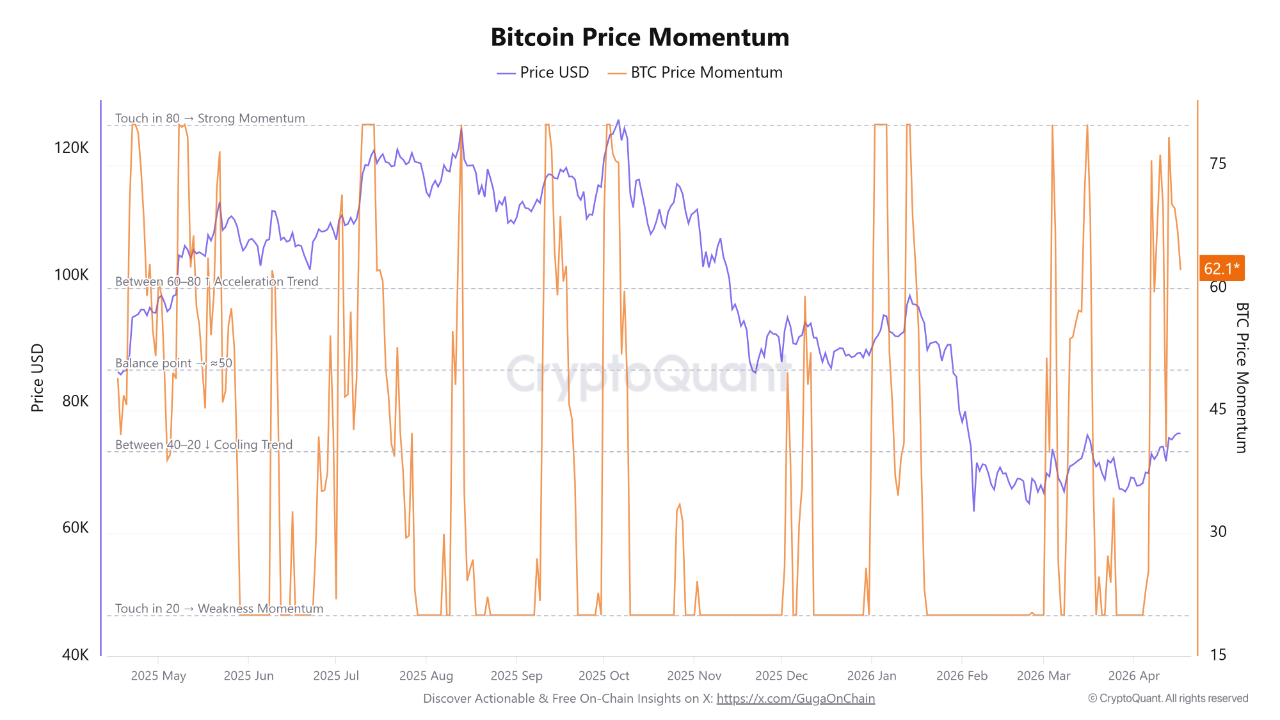Click the 120K tick on the left axis
Image resolution: width=1280 pixels, height=720 pixels.
click(71, 147)
